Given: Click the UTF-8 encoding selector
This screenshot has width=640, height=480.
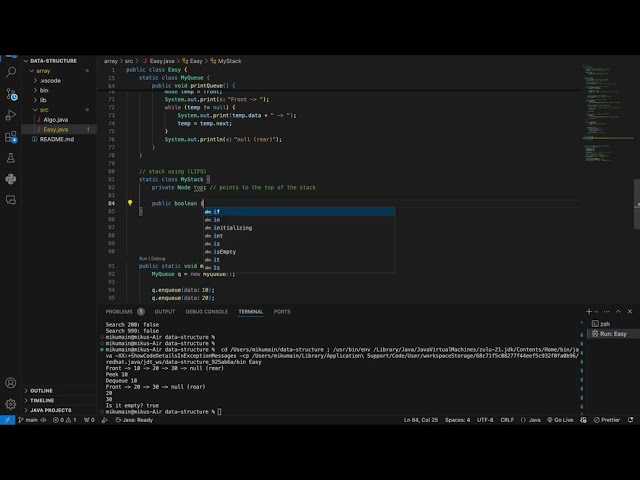Looking at the screenshot, I should point(485,420).
